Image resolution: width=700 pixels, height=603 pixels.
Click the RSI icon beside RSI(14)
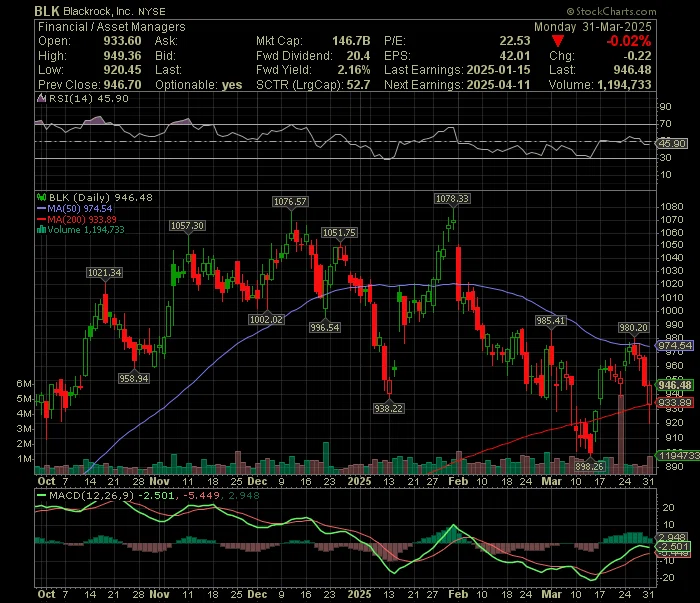[42, 99]
